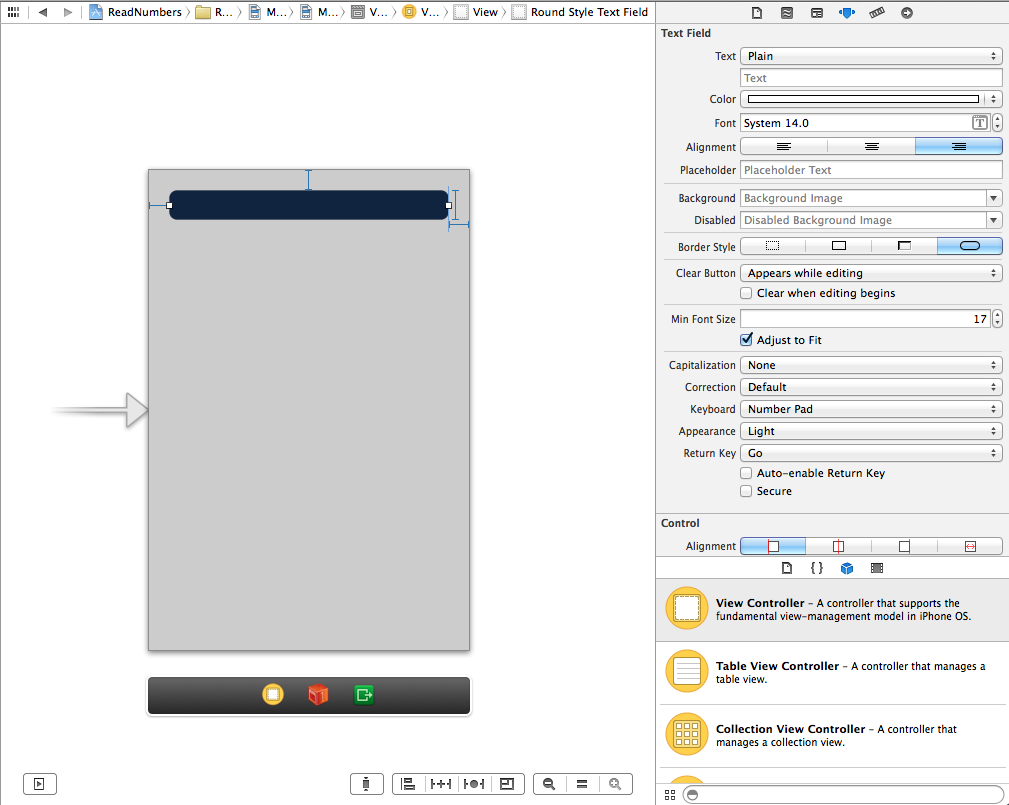Viewport: 1009px width, 805px height.
Task: Open the Return Key dropdown showing Go
Action: coord(871,453)
